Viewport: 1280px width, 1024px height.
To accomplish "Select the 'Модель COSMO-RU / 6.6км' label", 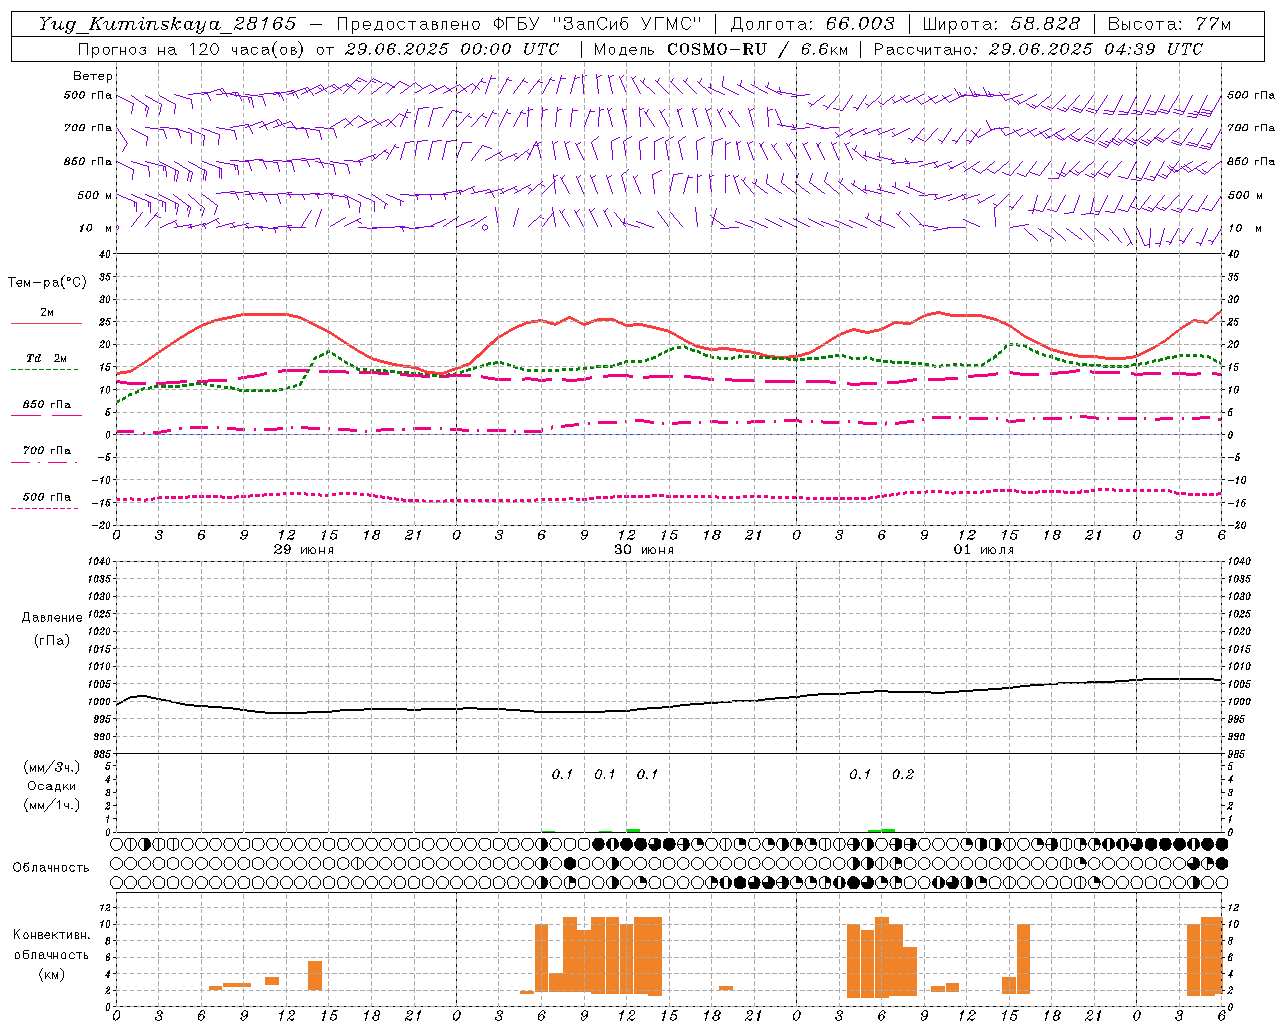I will pos(721,49).
